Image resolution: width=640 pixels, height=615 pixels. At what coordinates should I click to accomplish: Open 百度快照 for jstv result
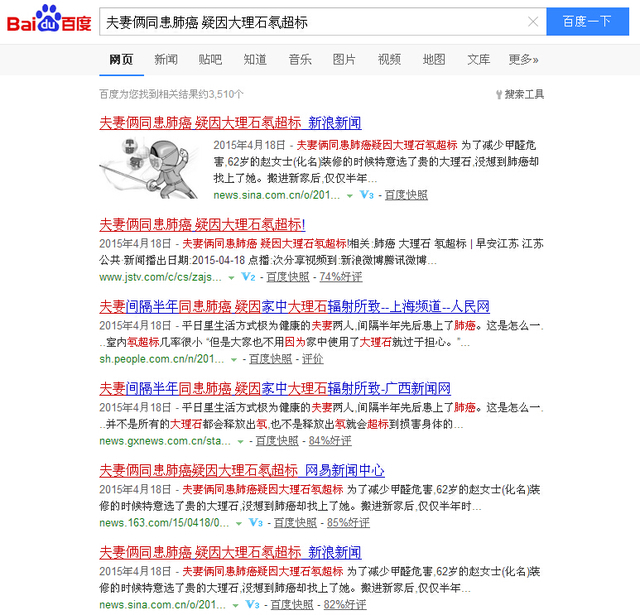coord(288,277)
